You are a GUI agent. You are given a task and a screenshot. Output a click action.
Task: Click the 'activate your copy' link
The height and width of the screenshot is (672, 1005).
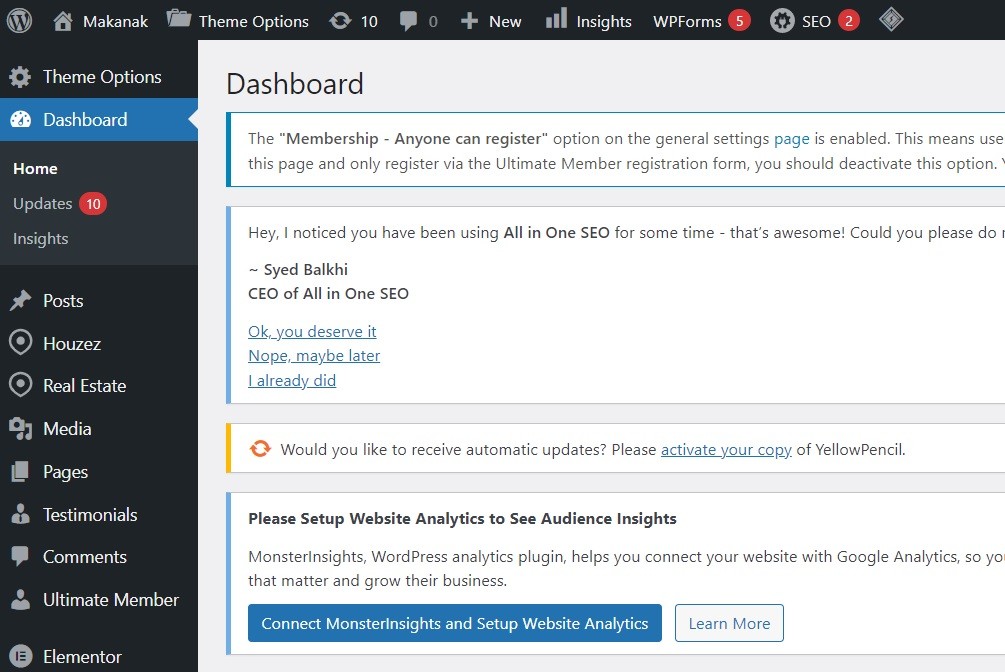pos(726,449)
